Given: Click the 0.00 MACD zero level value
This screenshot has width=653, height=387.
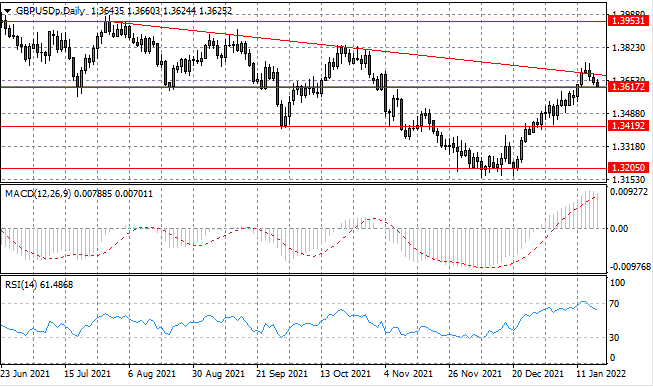Looking at the screenshot, I should (619, 229).
